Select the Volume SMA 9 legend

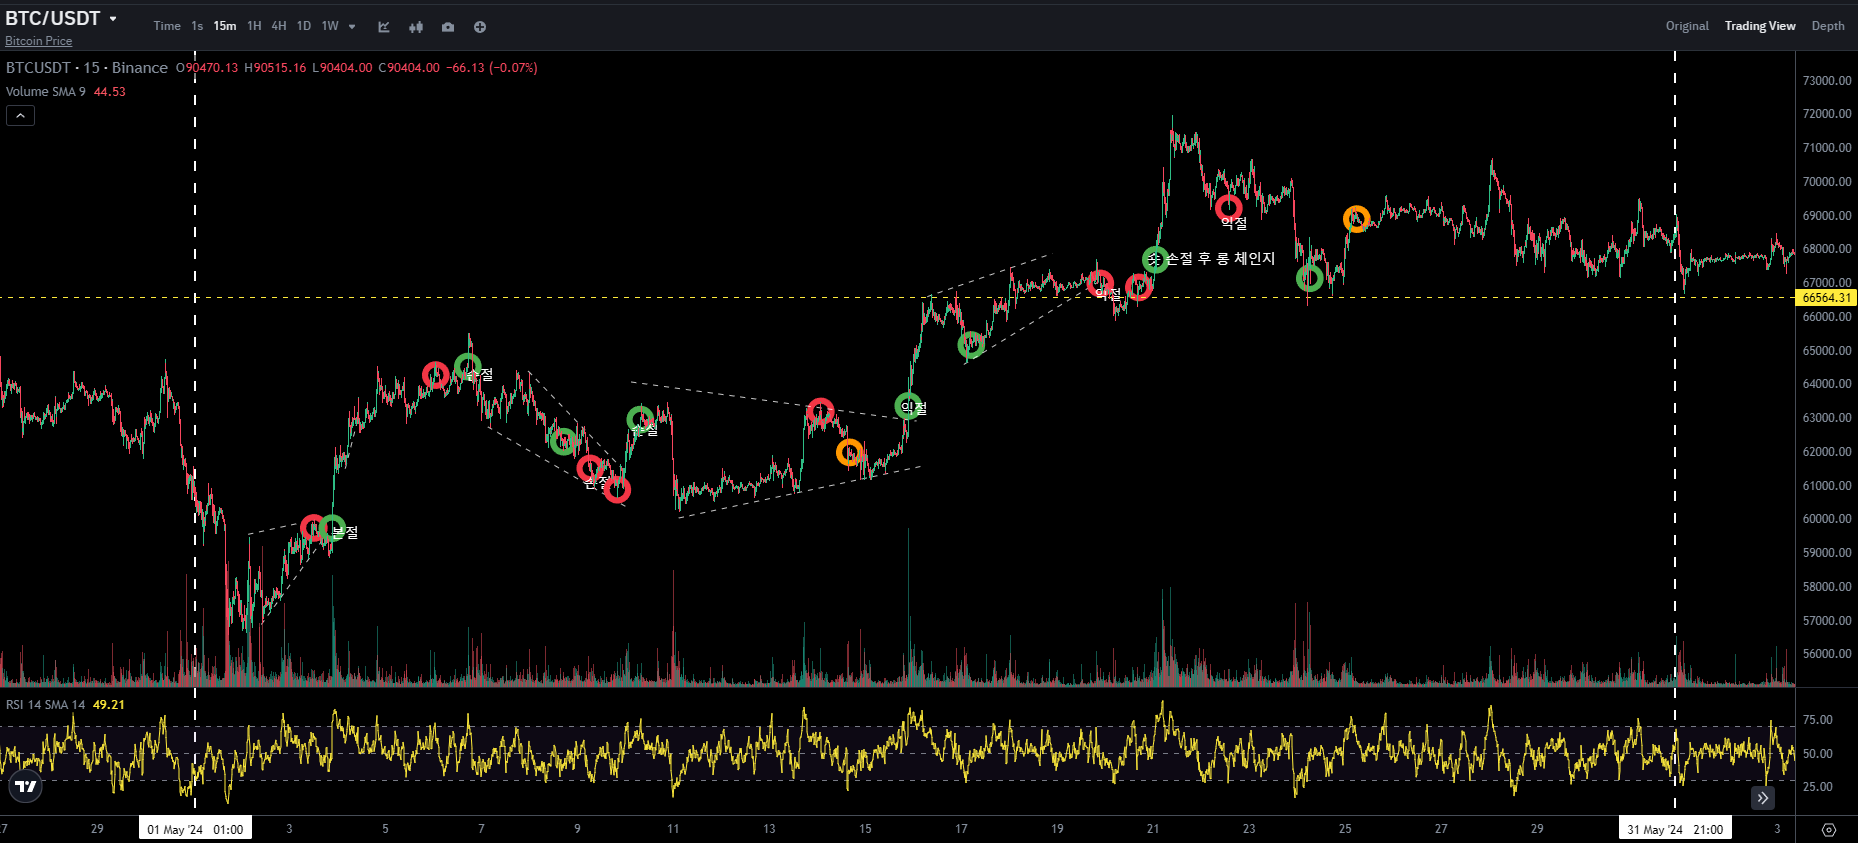pyautogui.click(x=46, y=92)
